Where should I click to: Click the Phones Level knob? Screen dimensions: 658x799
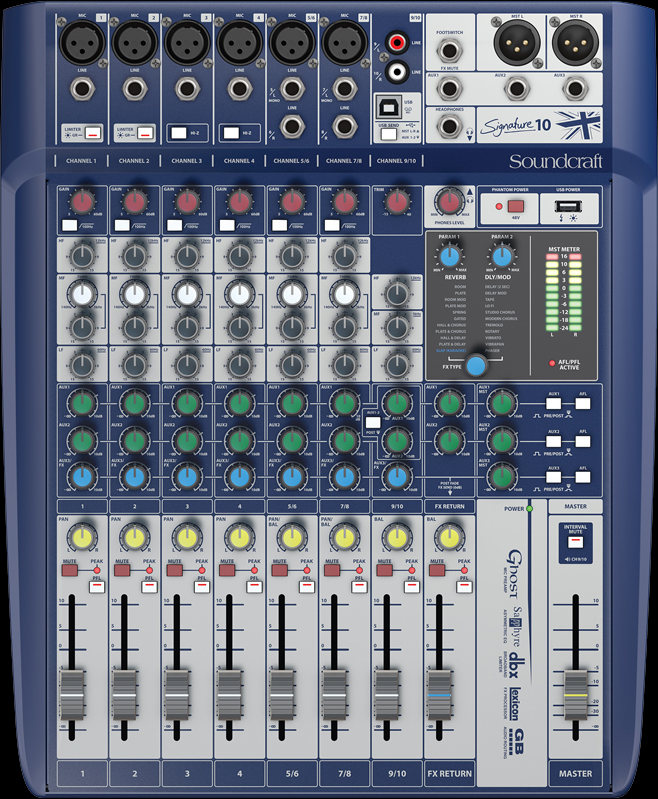click(449, 202)
